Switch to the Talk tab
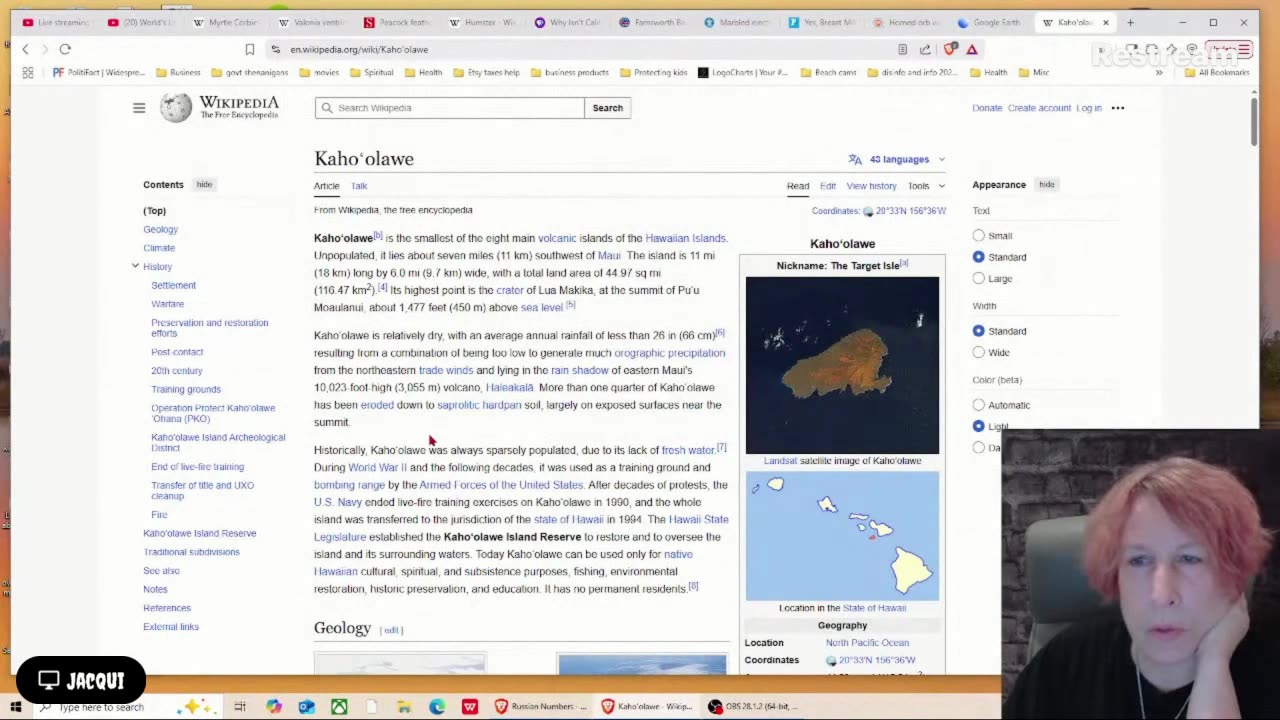This screenshot has height=720, width=1280. click(359, 186)
